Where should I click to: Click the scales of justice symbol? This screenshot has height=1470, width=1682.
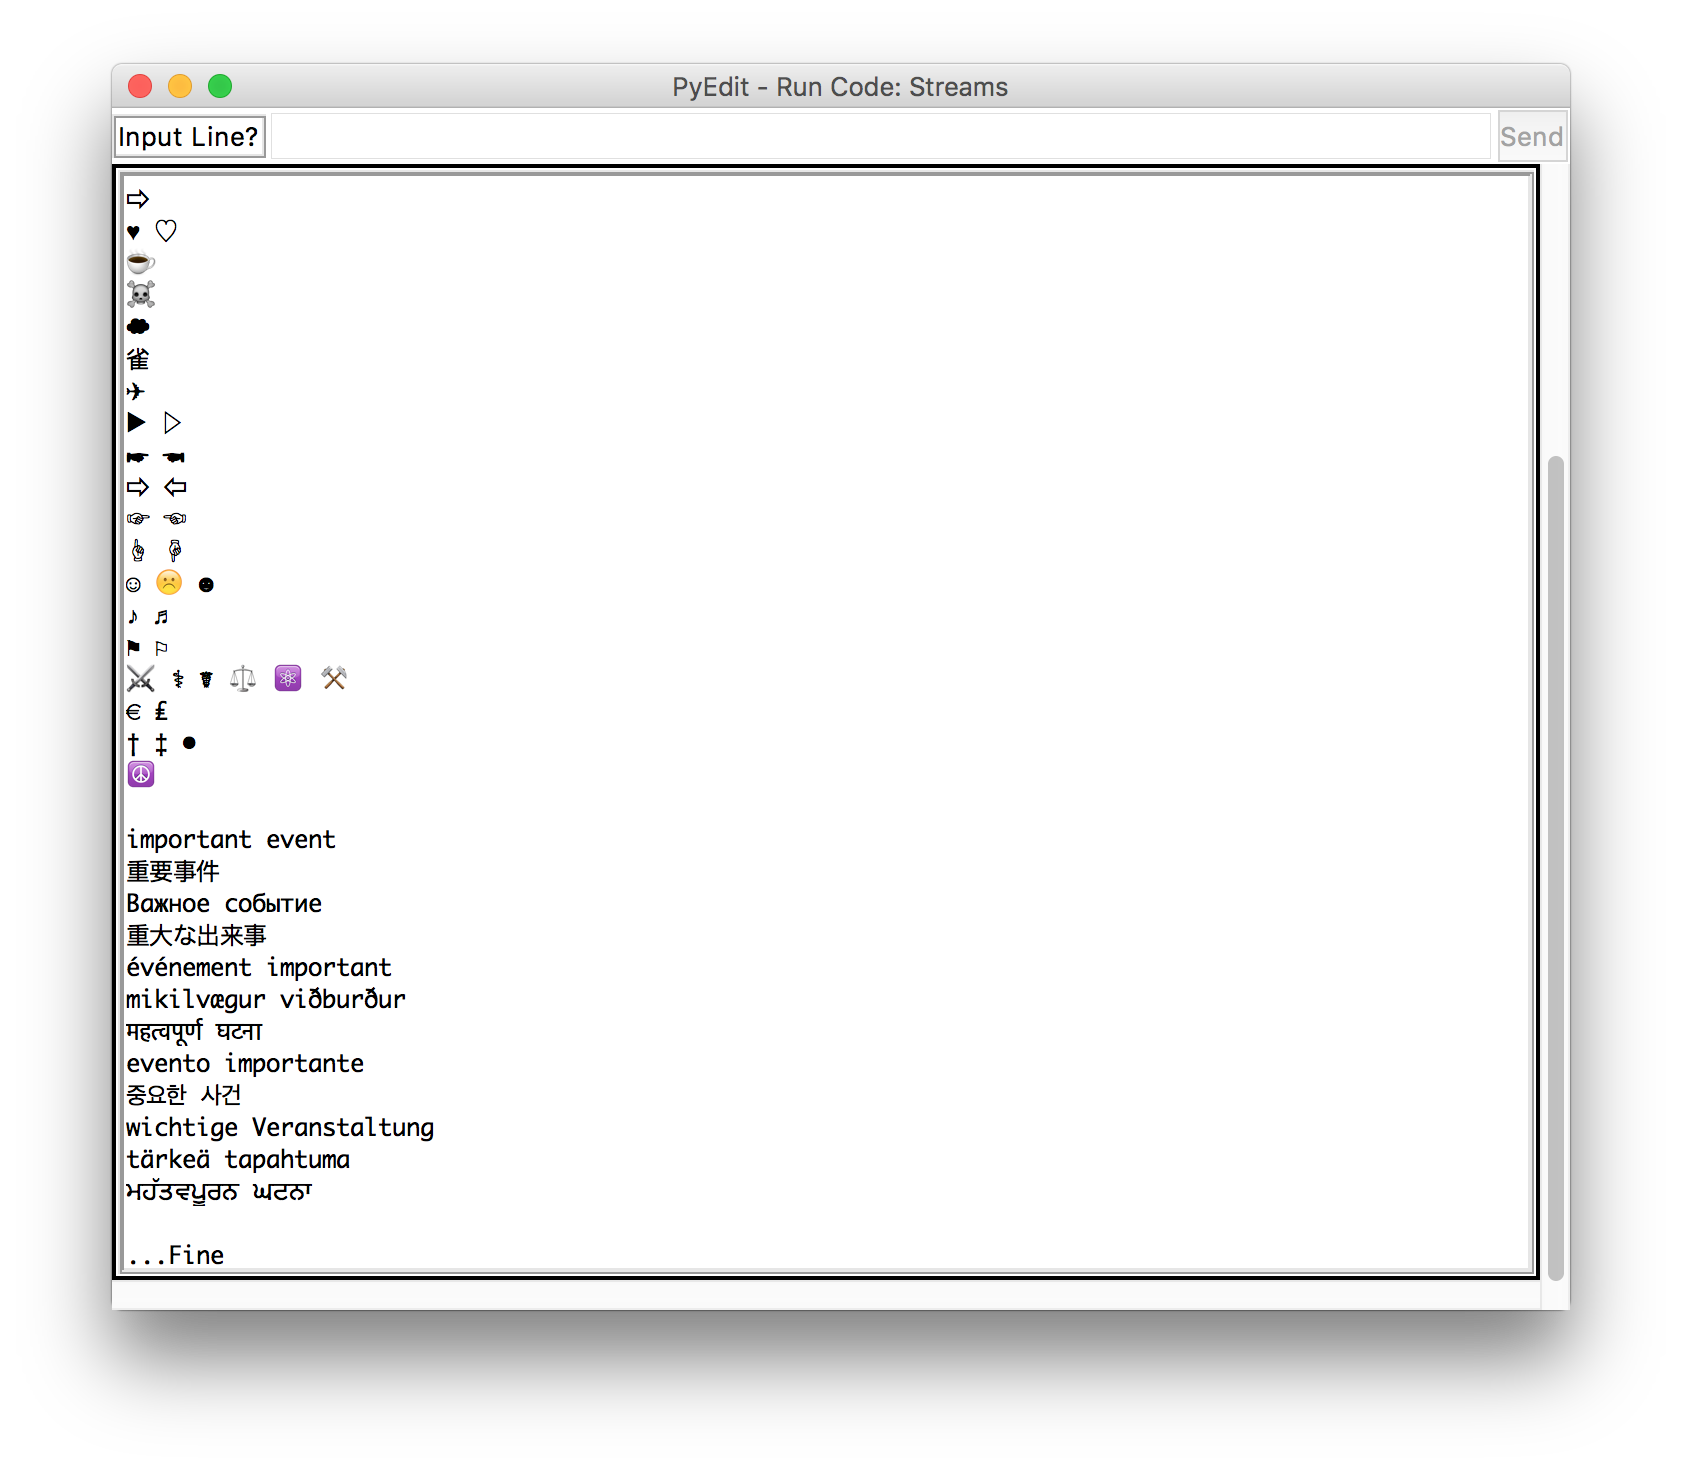pos(243,678)
